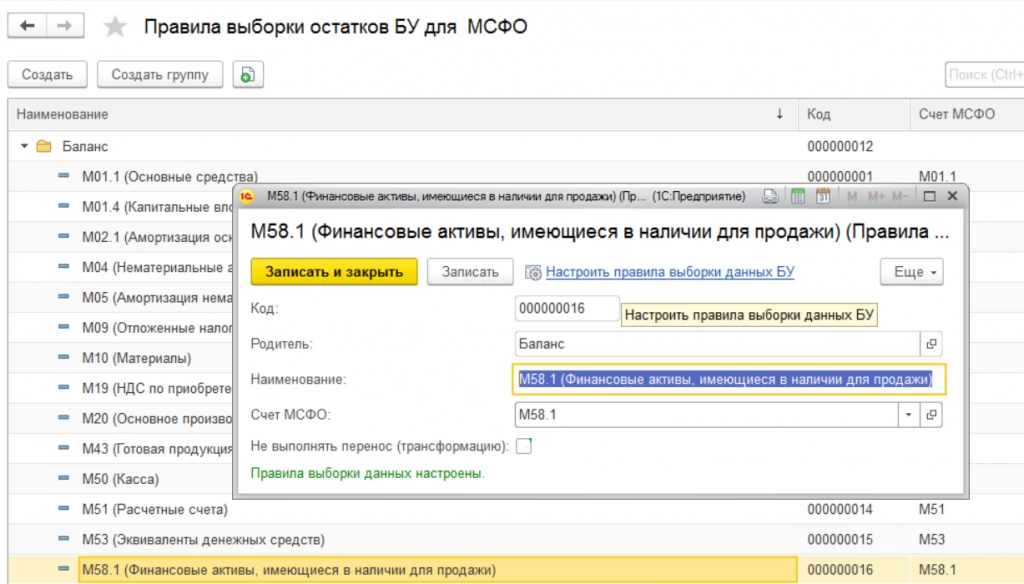1024x584 pixels.
Task: Click Правила выборки данных настроены status text
Action: (x=368, y=473)
